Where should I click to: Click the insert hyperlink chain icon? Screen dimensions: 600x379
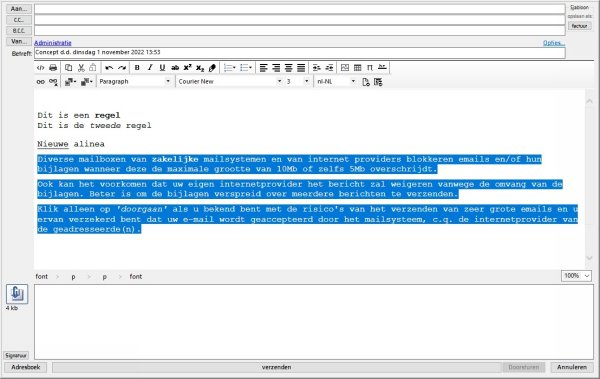pyautogui.click(x=41, y=82)
